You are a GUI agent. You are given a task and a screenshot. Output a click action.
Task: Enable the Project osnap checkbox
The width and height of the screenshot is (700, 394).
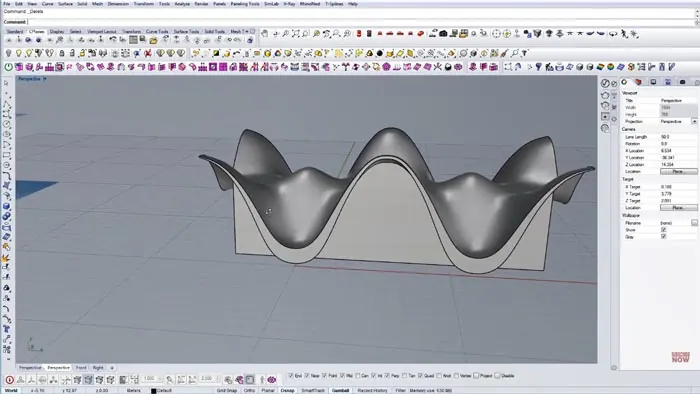tap(476, 376)
